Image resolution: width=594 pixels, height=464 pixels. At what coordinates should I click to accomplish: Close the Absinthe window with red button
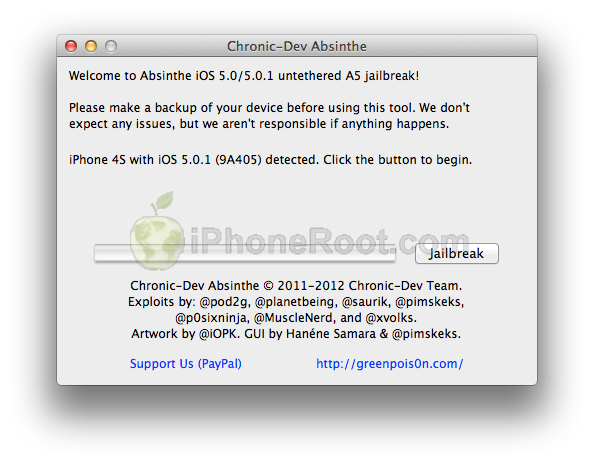pos(71,46)
